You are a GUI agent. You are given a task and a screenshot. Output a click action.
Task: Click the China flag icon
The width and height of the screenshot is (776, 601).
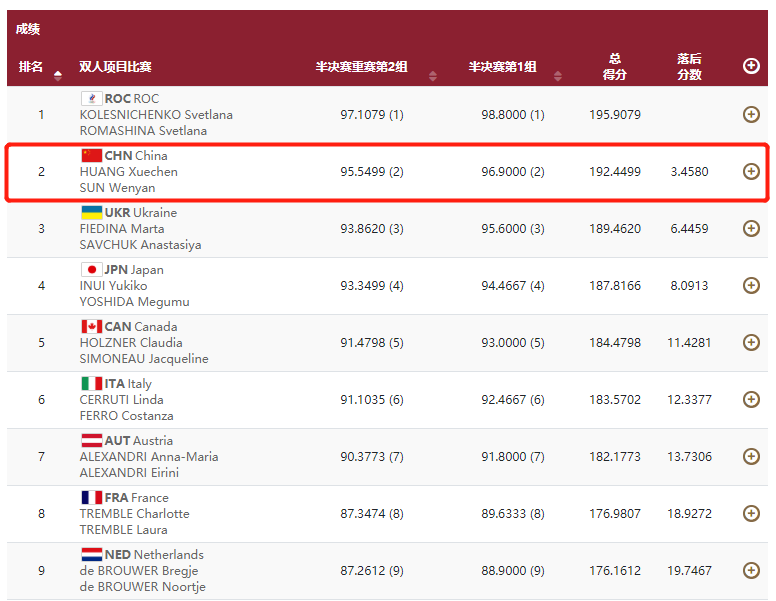point(91,155)
